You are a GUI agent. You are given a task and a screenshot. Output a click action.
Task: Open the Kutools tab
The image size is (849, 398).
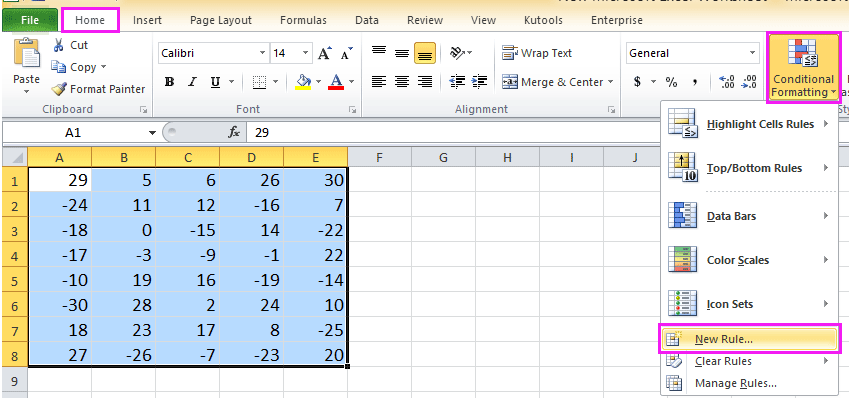click(543, 21)
